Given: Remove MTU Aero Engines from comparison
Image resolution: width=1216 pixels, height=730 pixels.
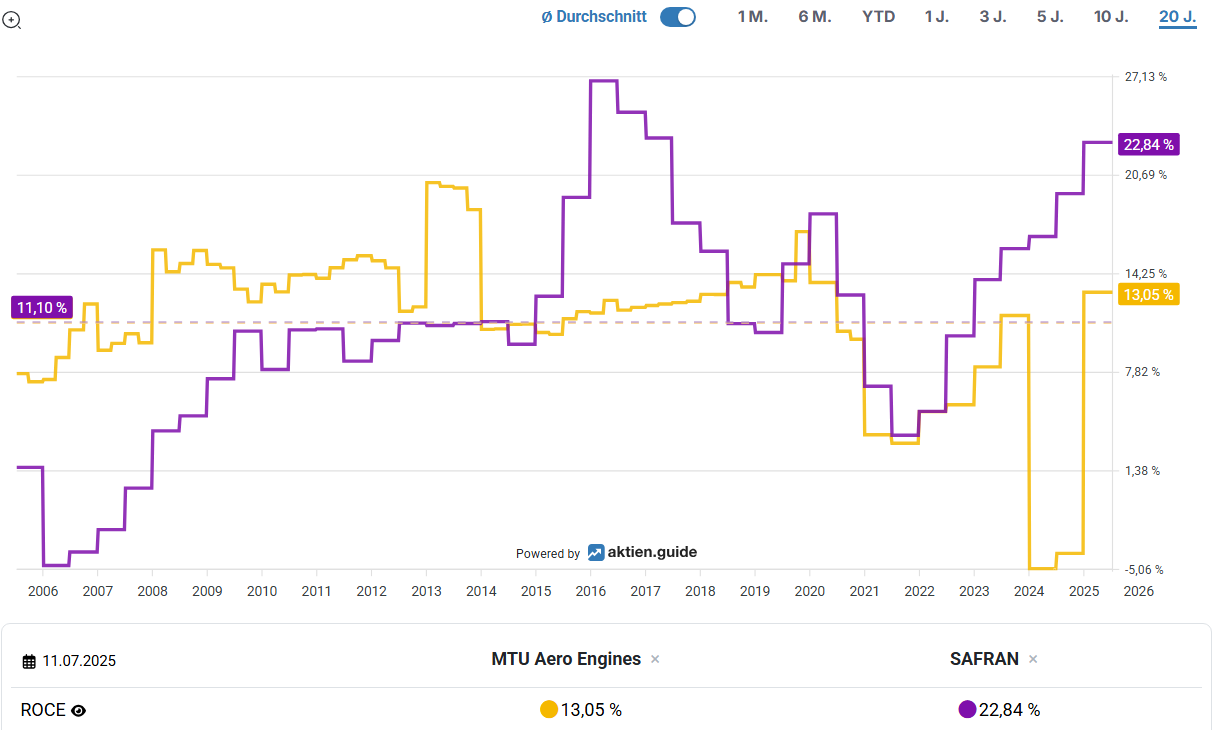Looking at the screenshot, I should tap(655, 659).
